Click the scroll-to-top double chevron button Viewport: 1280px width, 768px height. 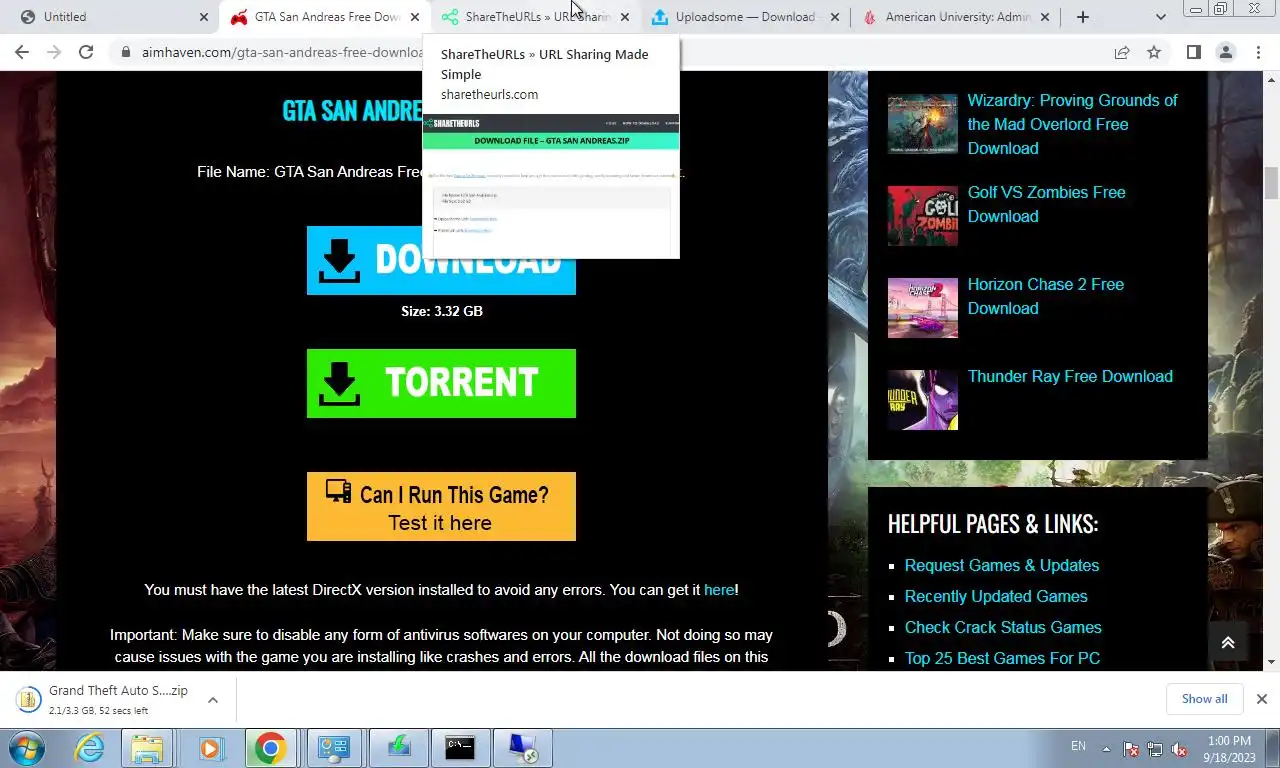pyautogui.click(x=1228, y=642)
